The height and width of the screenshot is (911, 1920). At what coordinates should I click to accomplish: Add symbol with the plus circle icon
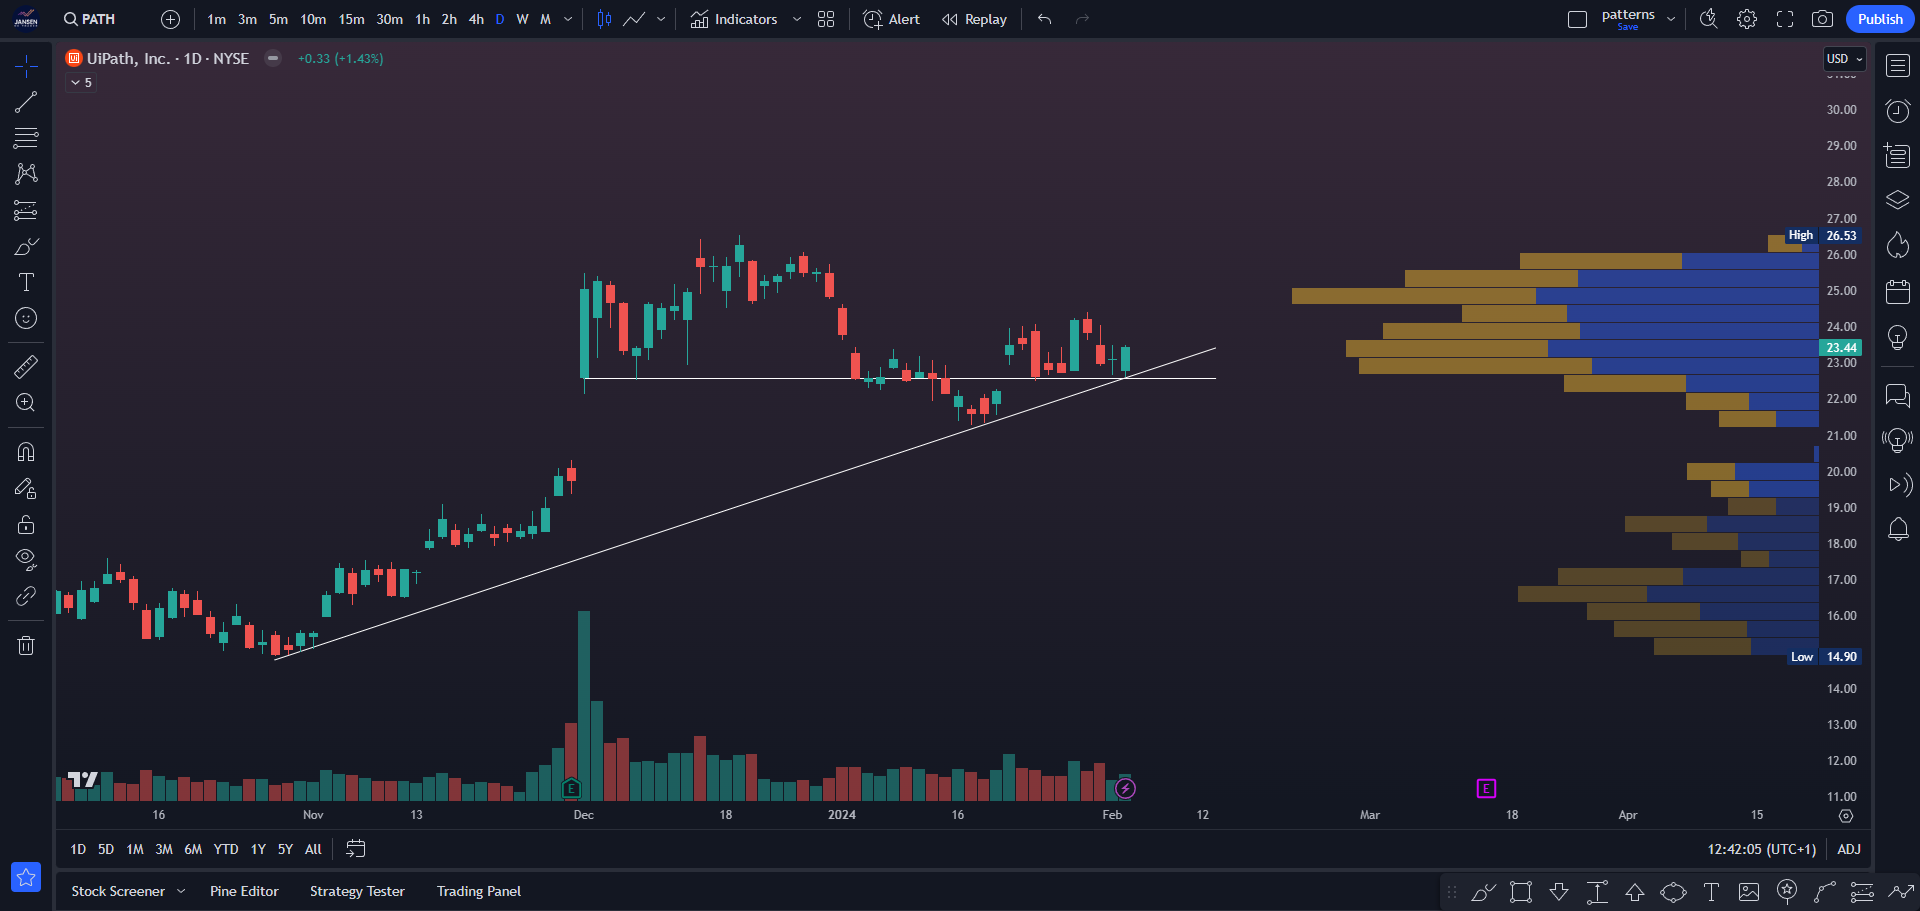pos(170,19)
